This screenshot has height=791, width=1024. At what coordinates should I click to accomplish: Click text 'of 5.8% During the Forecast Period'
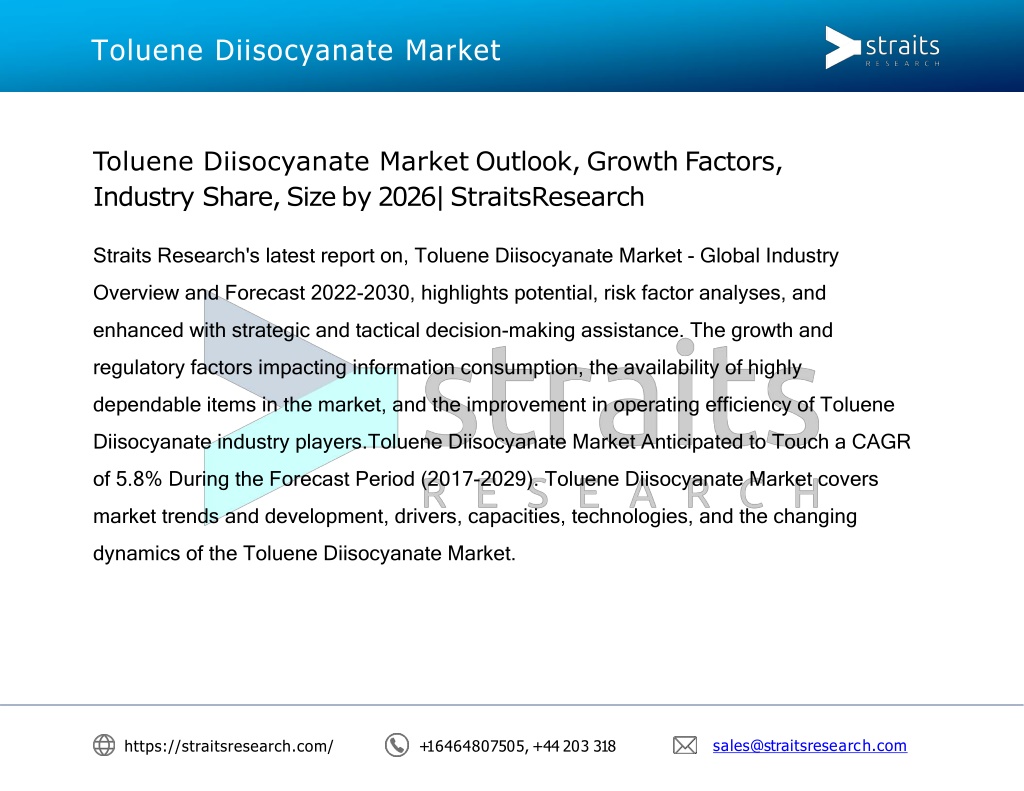coord(253,479)
